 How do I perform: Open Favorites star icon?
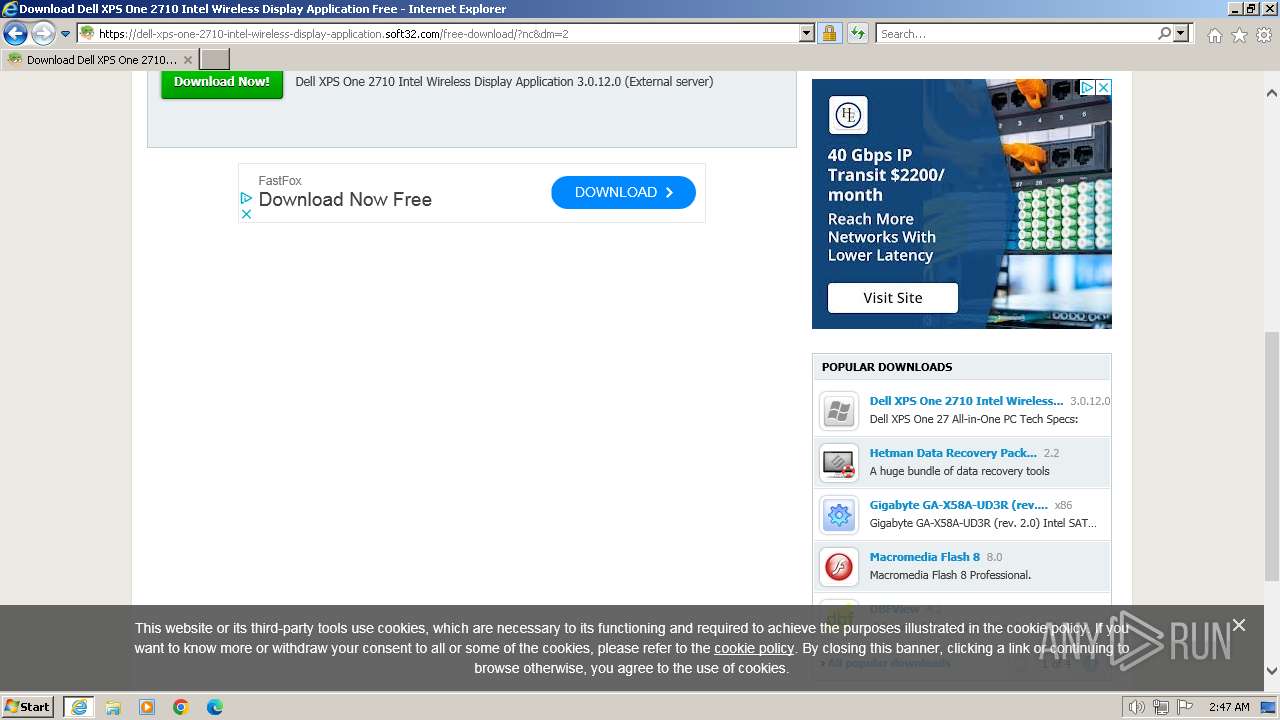pyautogui.click(x=1239, y=35)
